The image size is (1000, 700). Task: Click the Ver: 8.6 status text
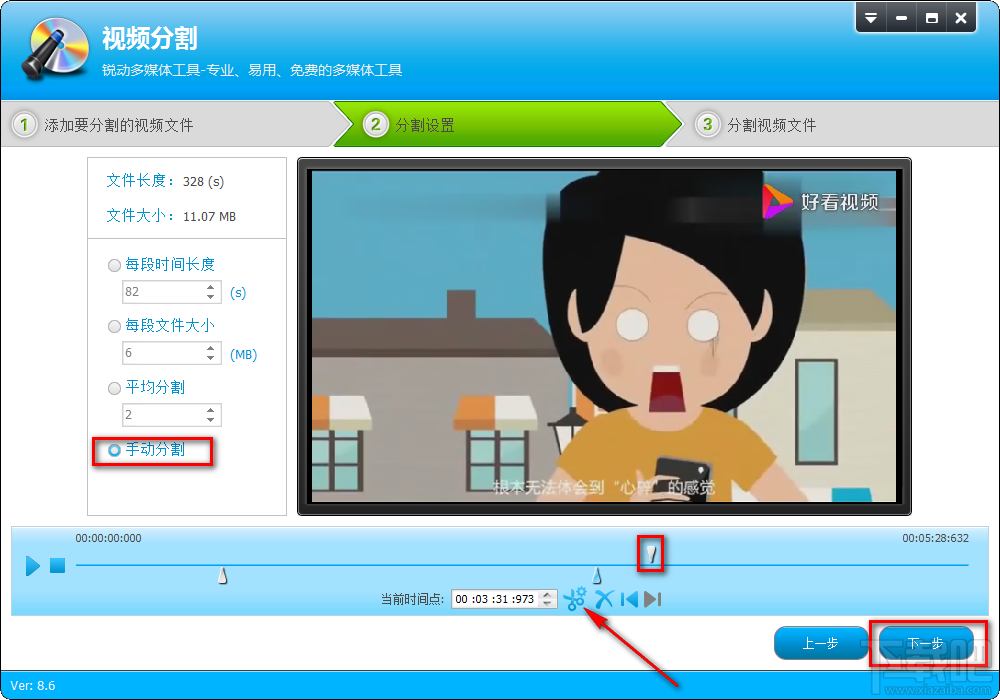pos(33,686)
